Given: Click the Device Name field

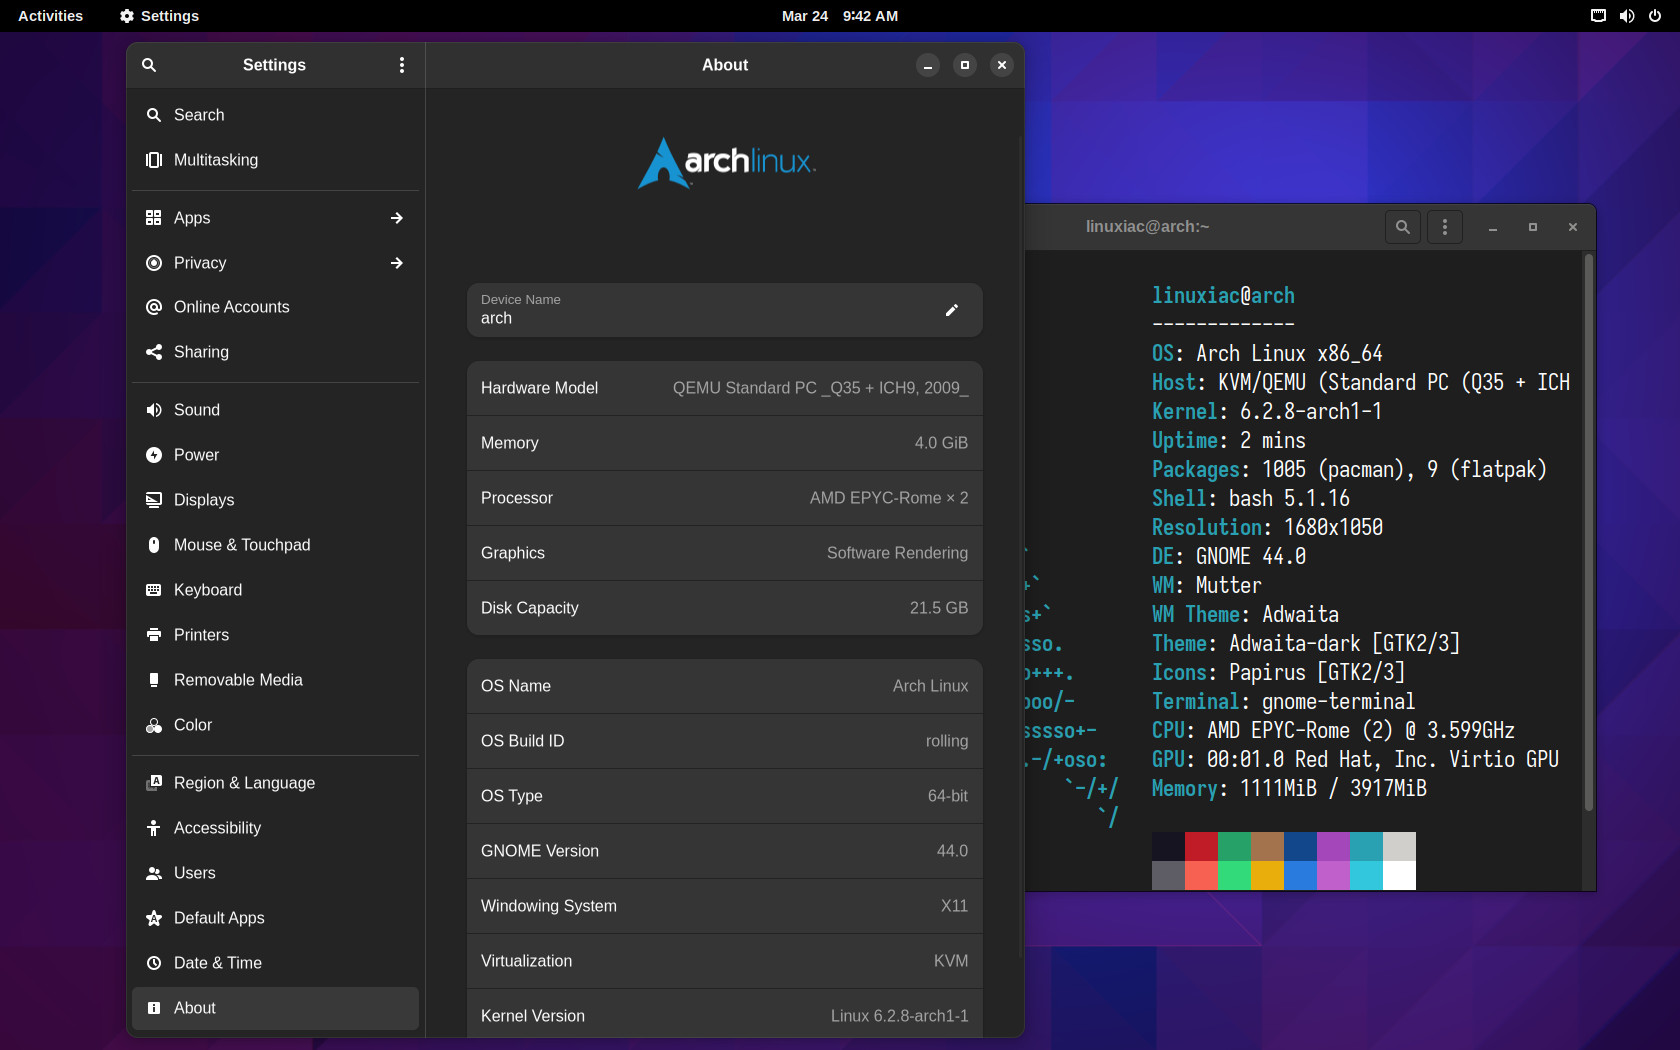Looking at the screenshot, I should pyautogui.click(x=725, y=310).
